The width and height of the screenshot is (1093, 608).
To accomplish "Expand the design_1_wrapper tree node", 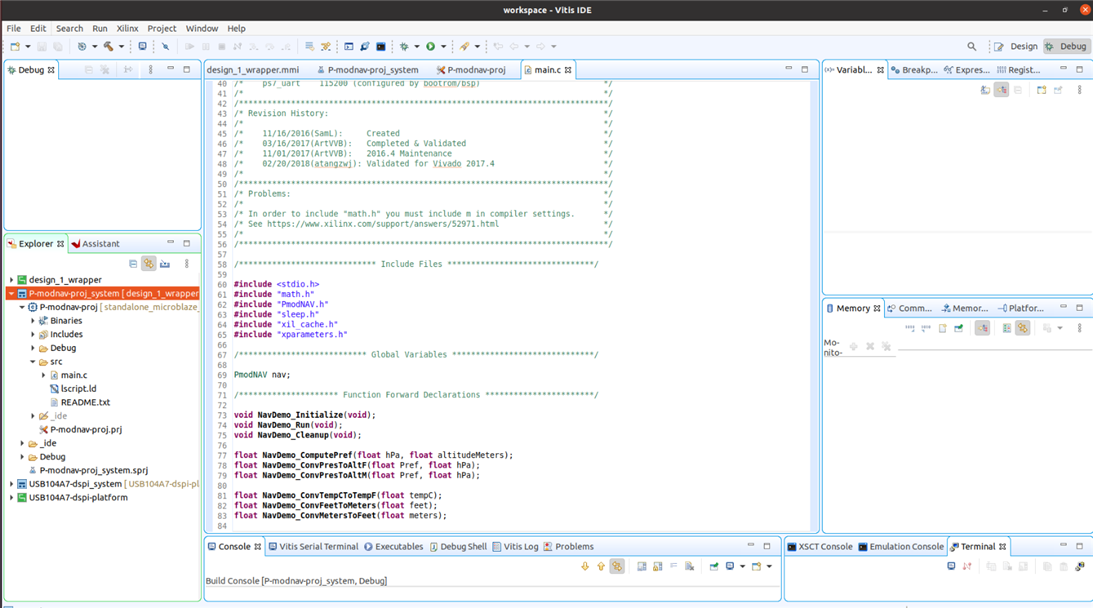I will [x=11, y=280].
